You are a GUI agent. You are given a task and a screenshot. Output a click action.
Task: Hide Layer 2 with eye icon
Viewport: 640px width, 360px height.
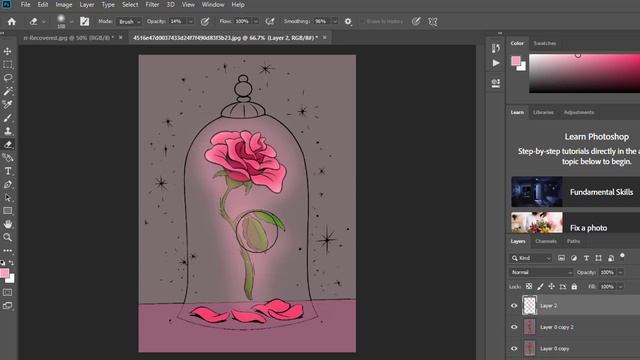(514, 306)
